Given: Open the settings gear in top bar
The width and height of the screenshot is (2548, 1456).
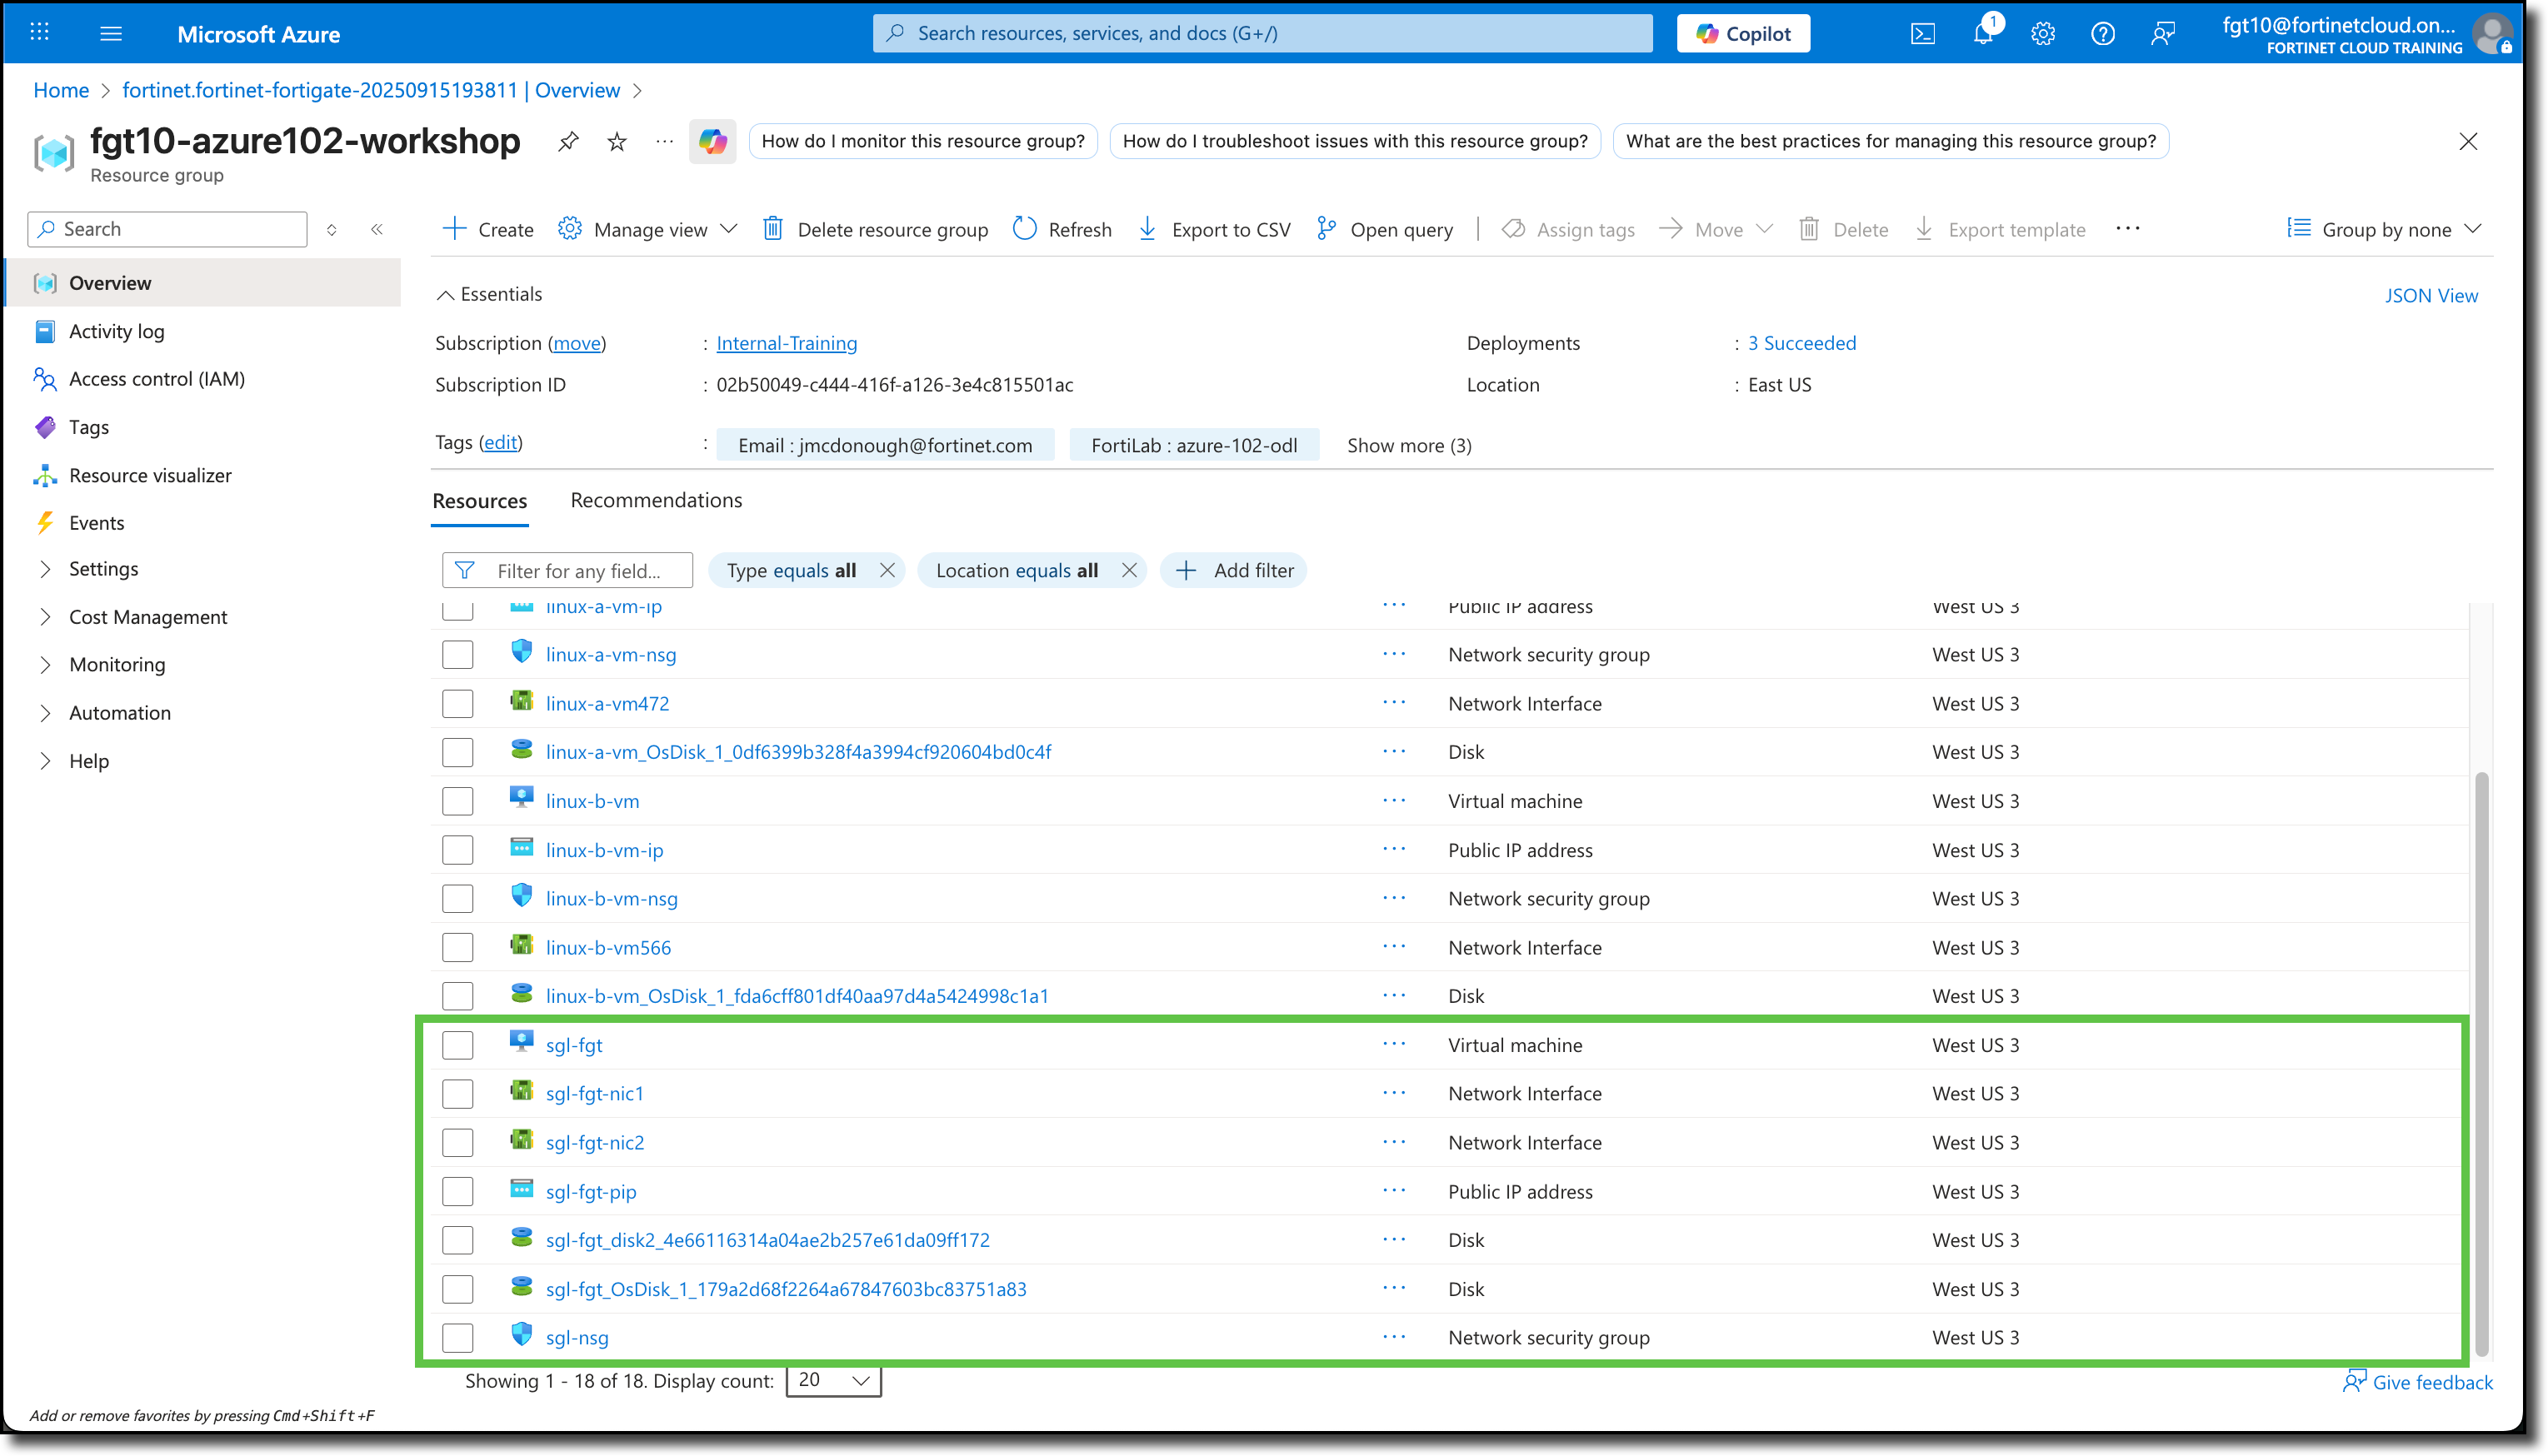Looking at the screenshot, I should [2043, 33].
